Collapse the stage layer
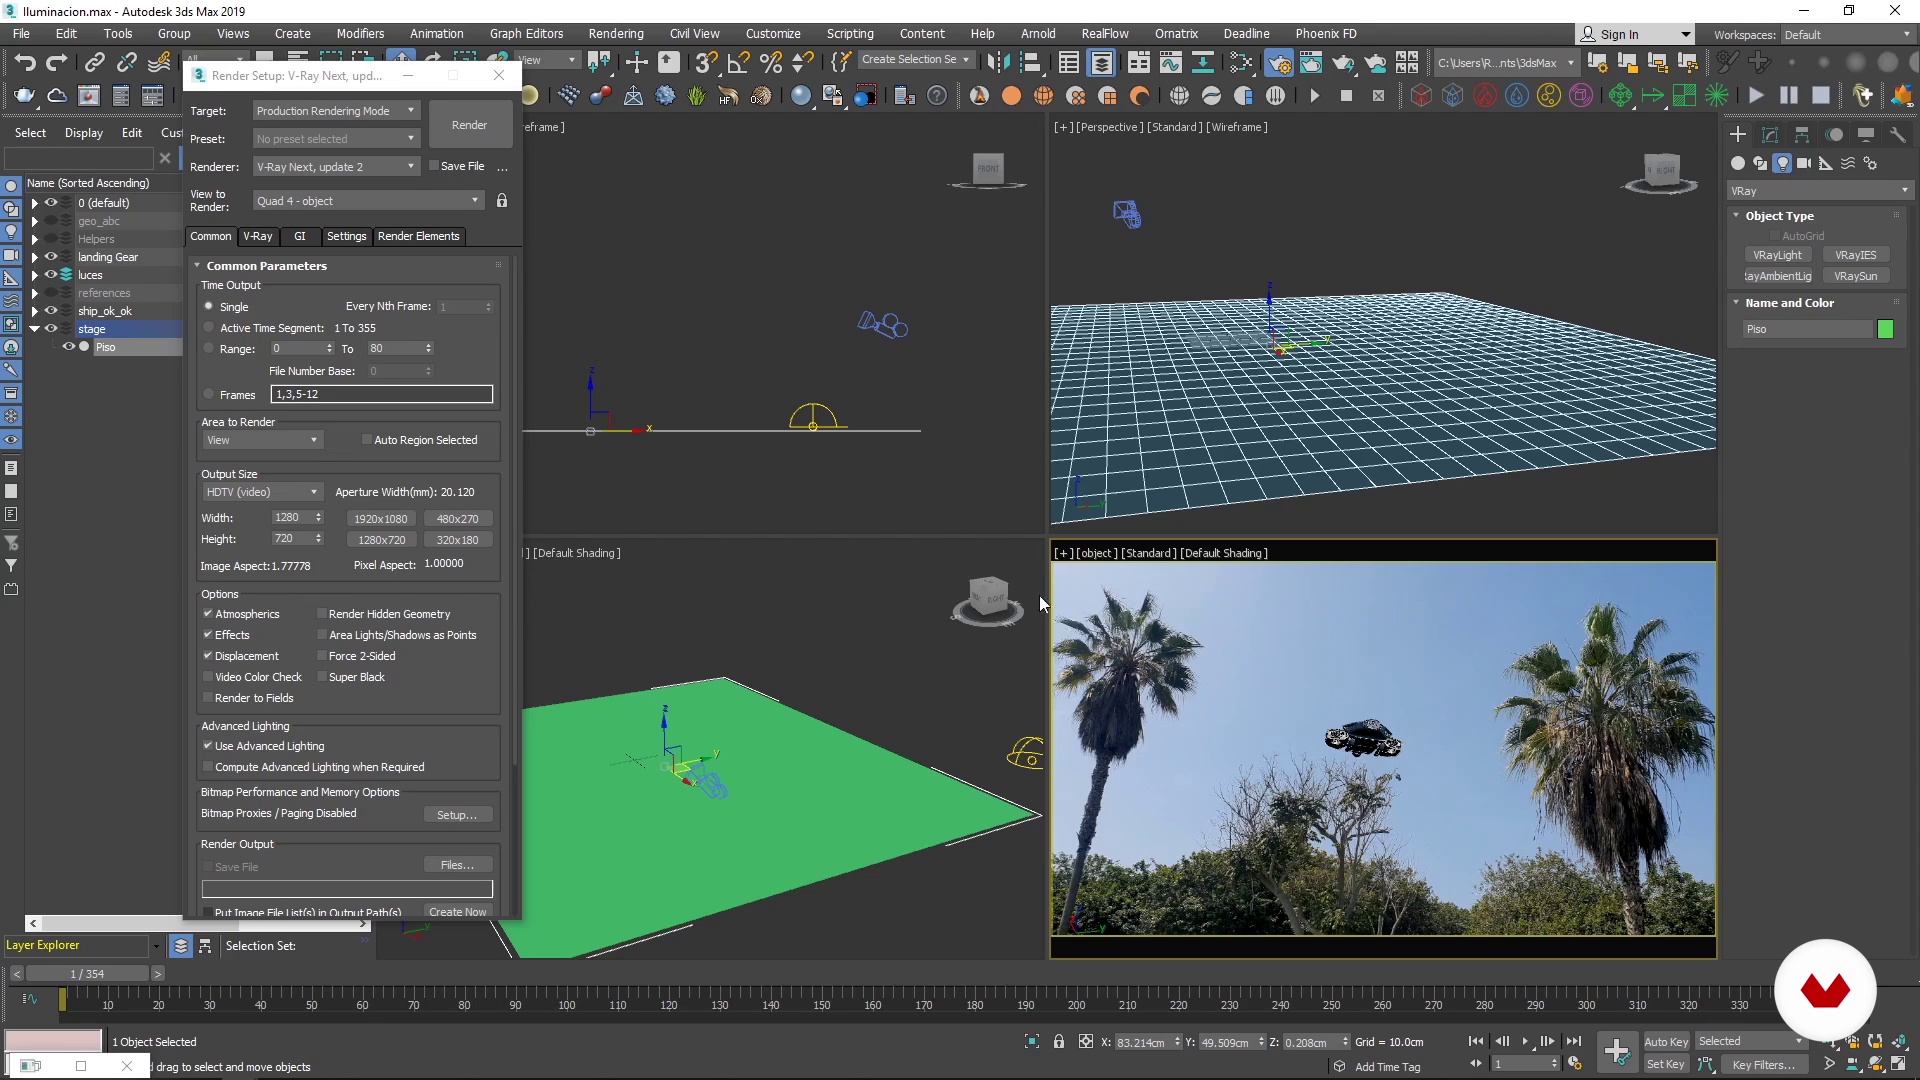 point(34,329)
